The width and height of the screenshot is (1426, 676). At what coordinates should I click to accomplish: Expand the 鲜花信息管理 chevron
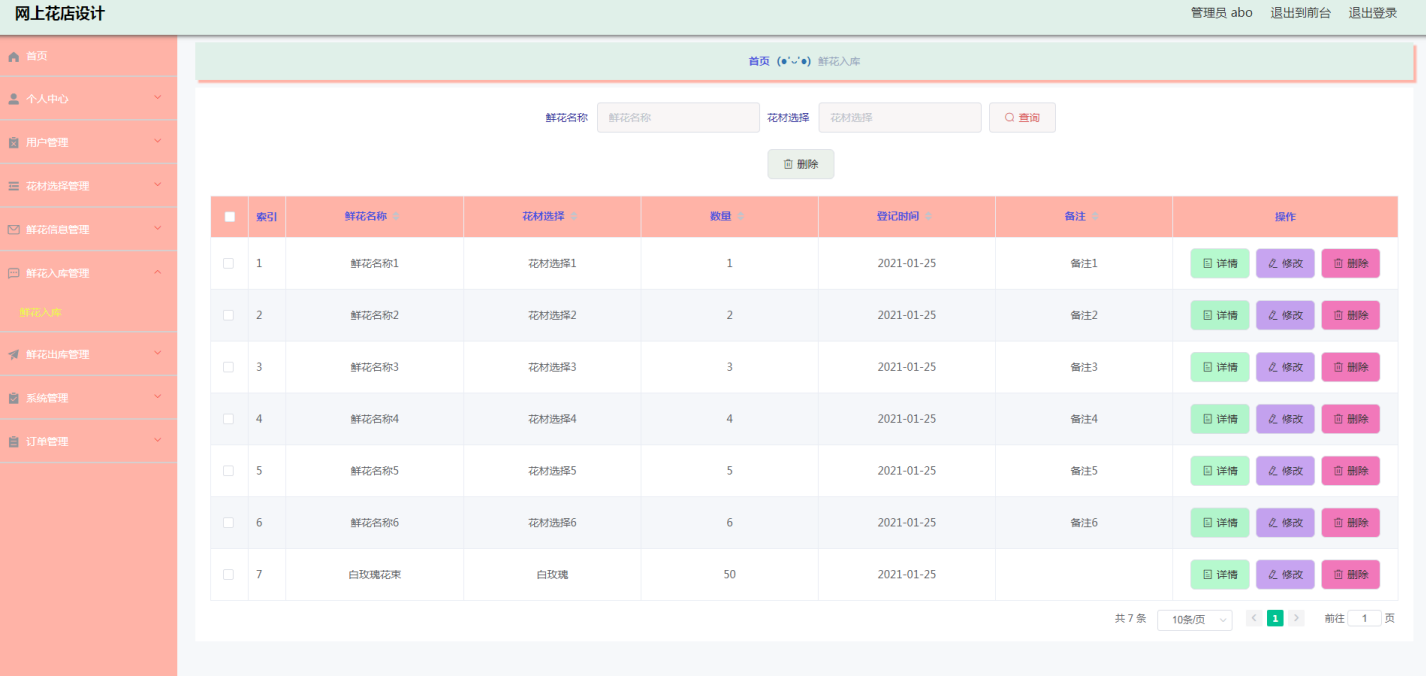(158, 228)
